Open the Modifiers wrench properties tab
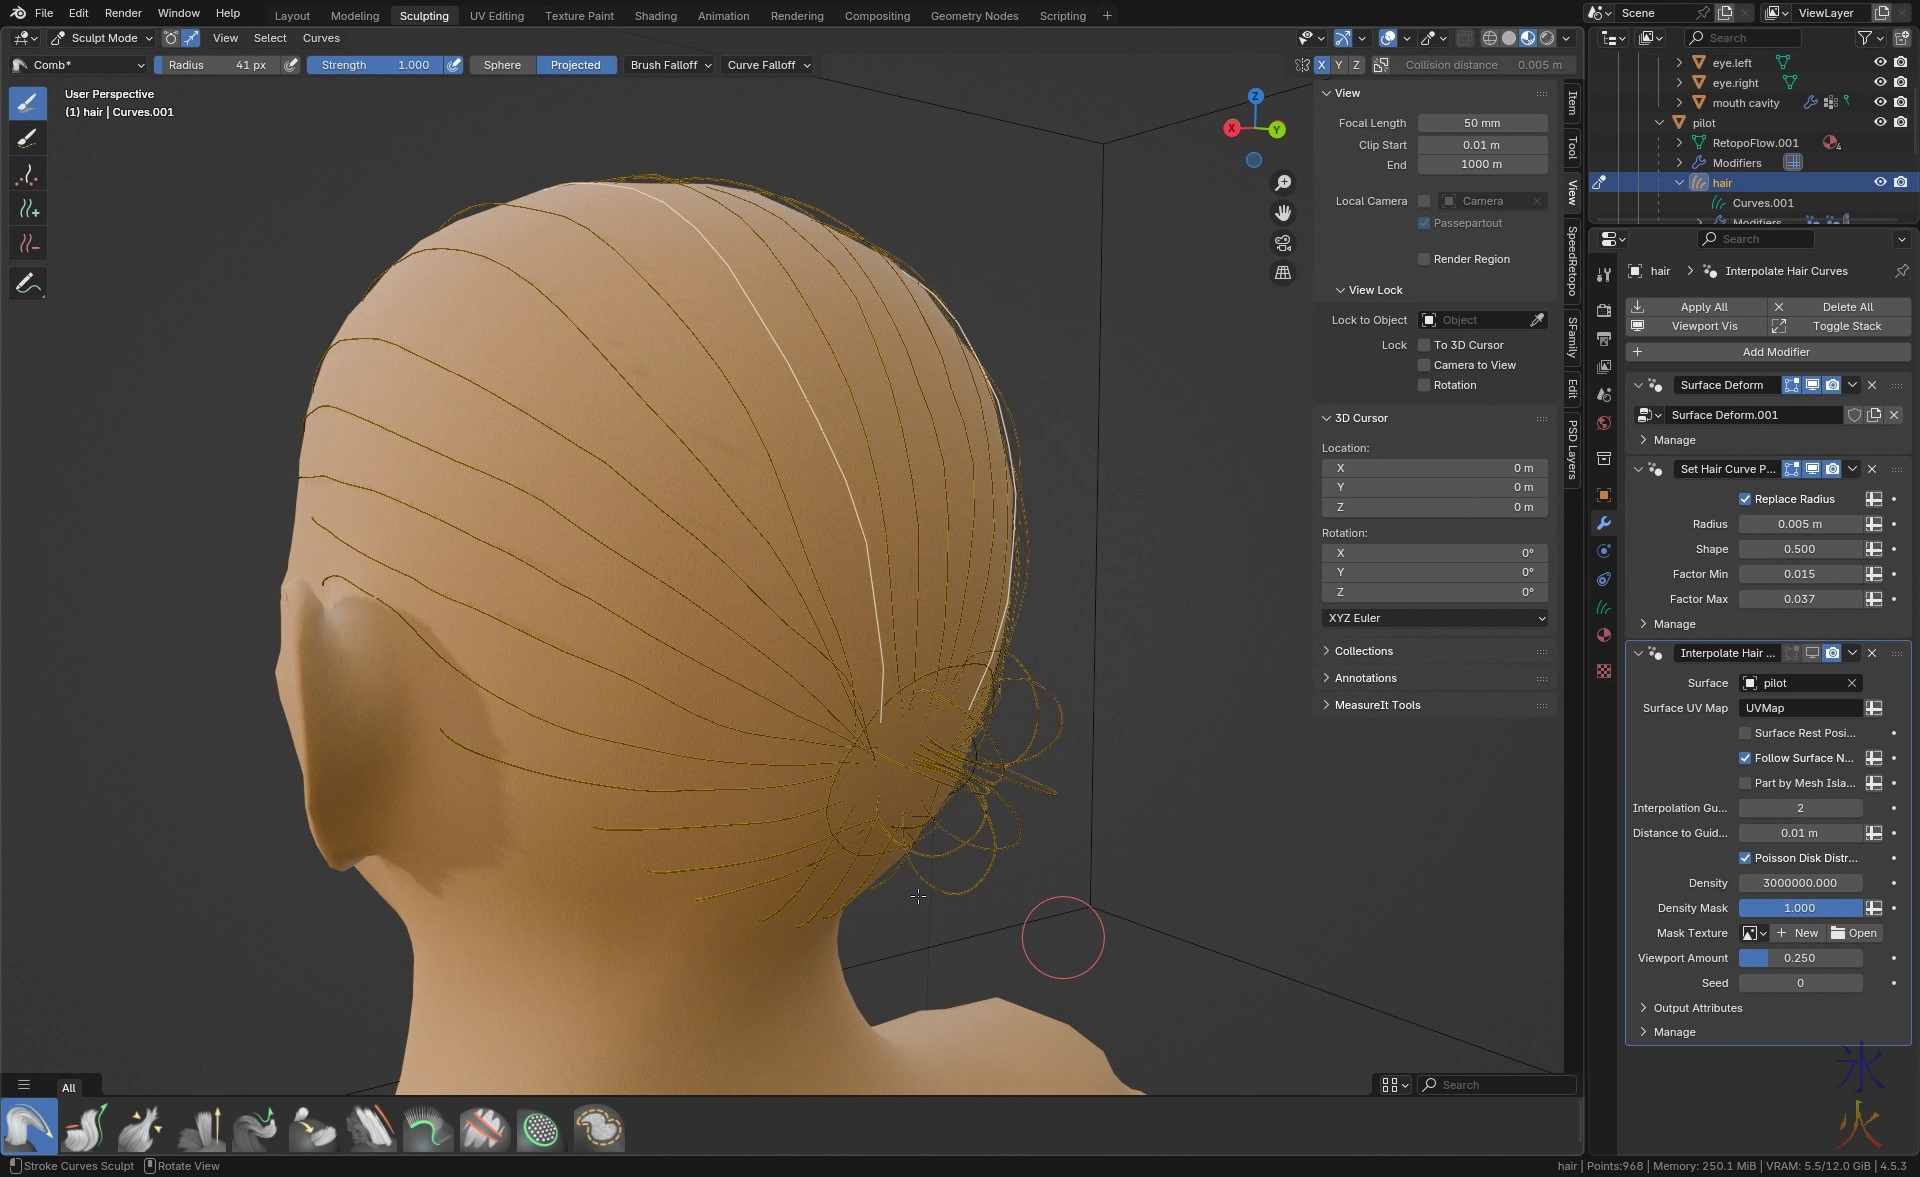 pyautogui.click(x=1604, y=523)
